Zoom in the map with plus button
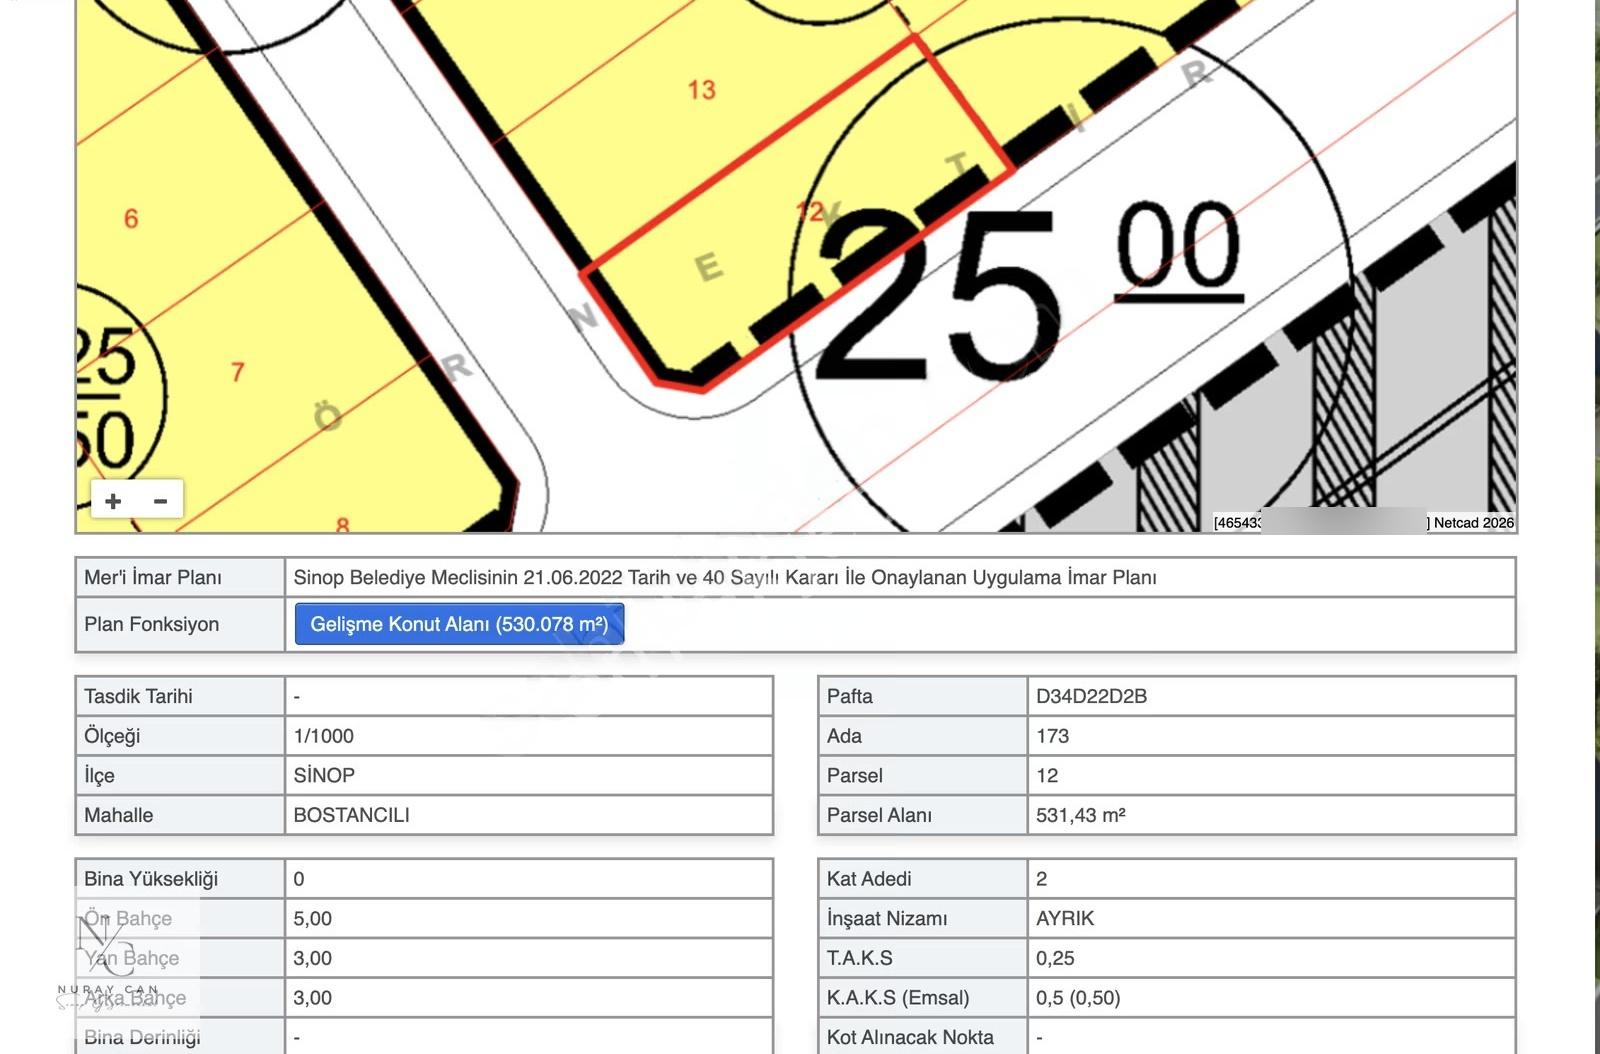 [x=113, y=500]
